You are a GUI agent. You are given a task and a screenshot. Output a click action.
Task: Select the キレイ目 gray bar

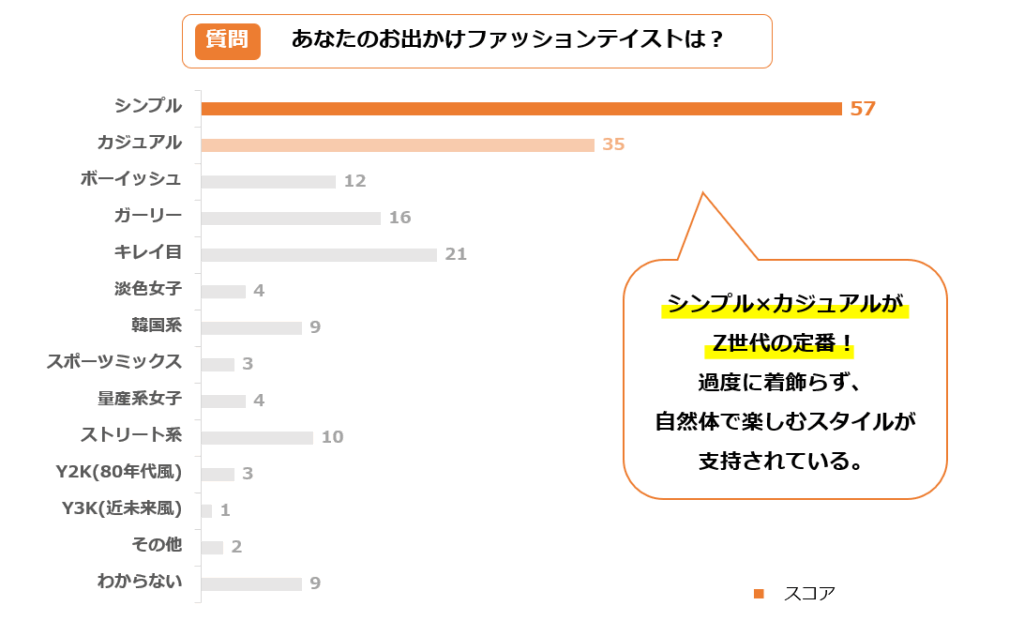point(318,255)
